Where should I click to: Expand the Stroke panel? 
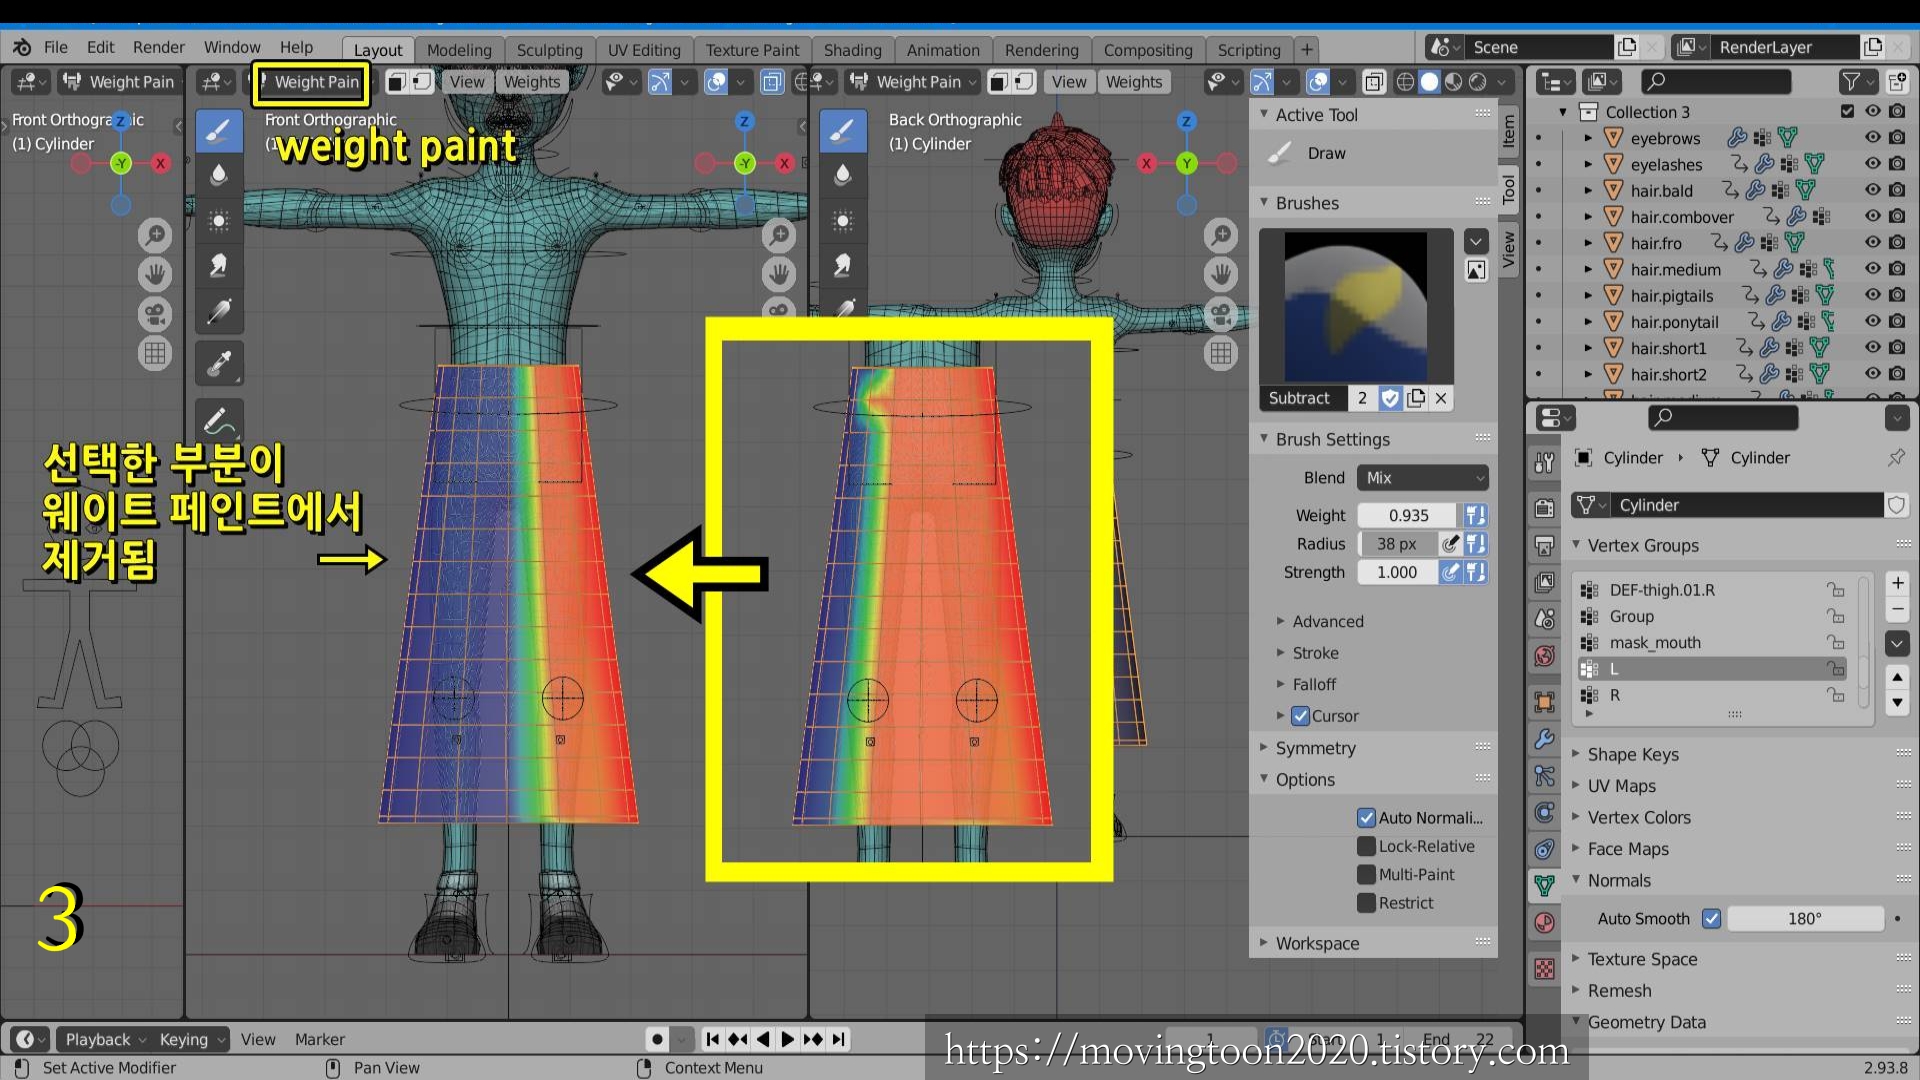1314,653
